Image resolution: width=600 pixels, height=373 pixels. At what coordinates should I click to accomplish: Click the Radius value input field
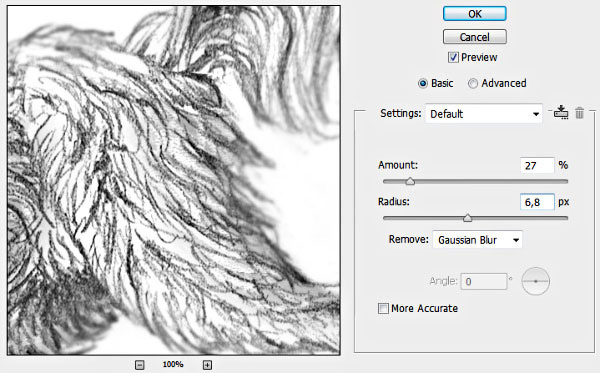click(537, 202)
